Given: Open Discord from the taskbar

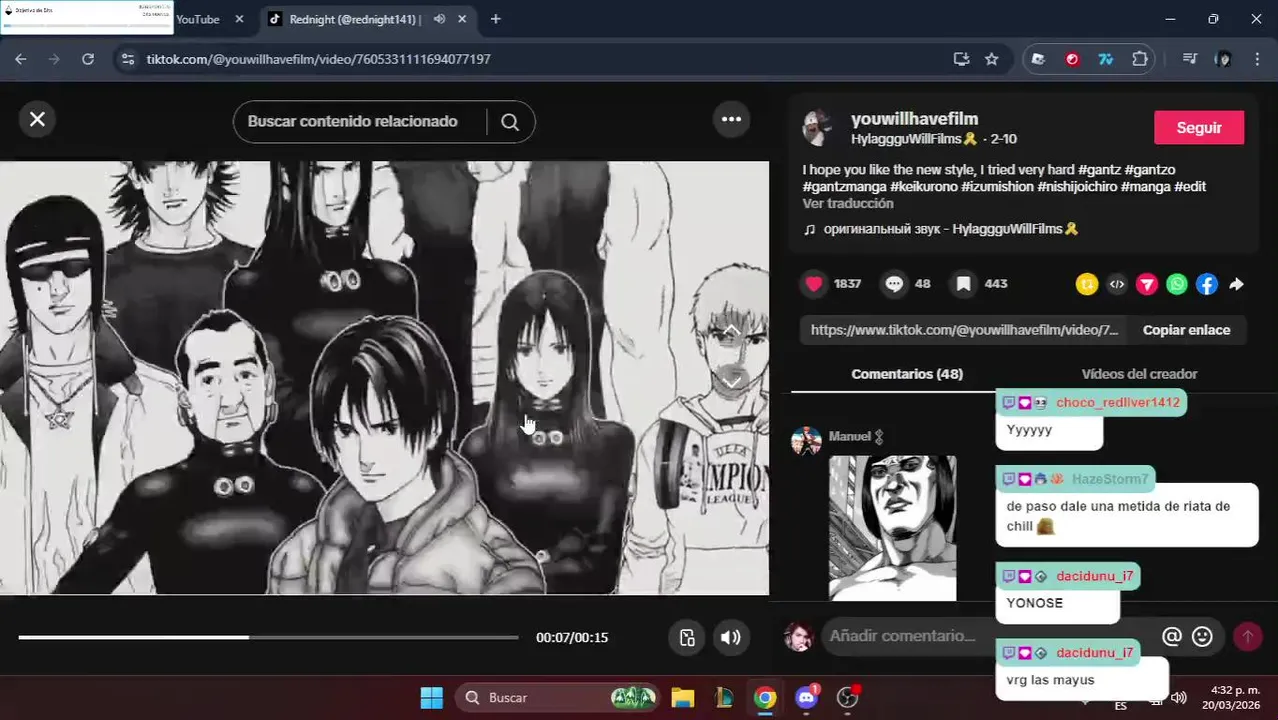Looking at the screenshot, I should pos(807,698).
